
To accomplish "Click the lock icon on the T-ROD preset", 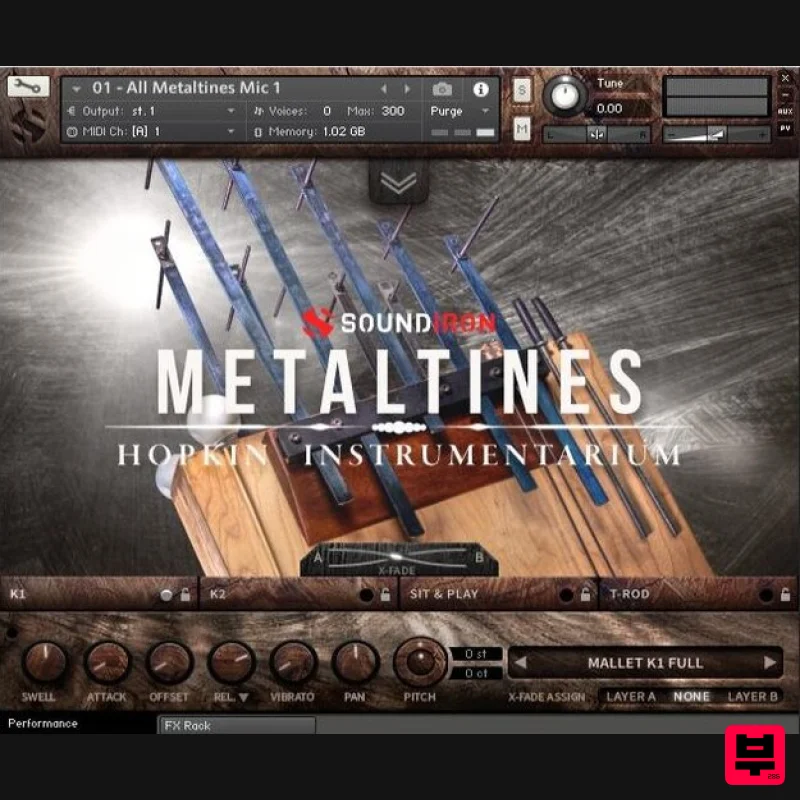I will 785,594.
